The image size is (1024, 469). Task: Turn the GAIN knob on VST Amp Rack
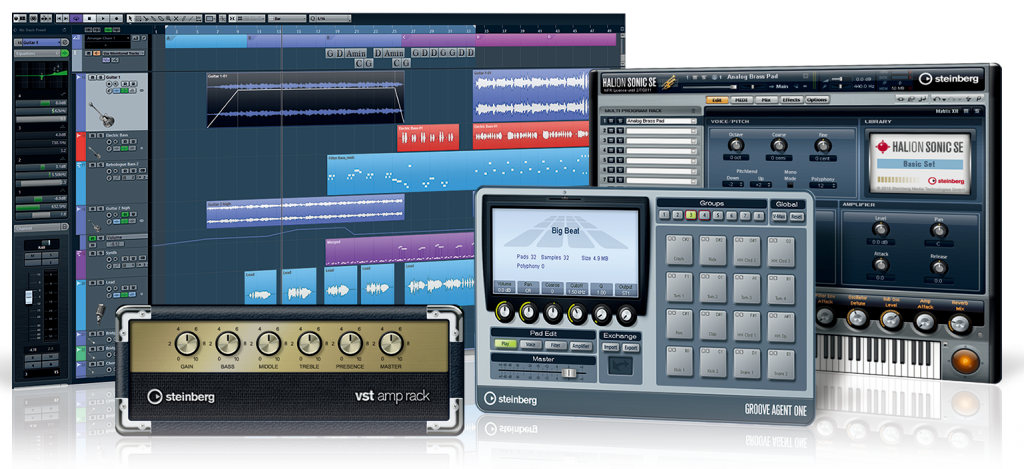[x=187, y=343]
